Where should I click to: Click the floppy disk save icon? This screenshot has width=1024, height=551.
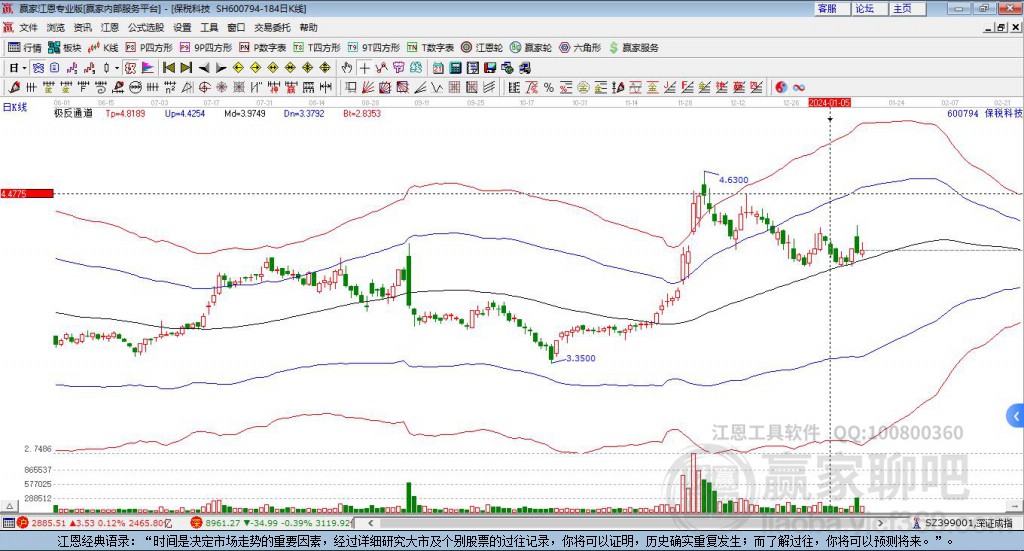point(490,68)
